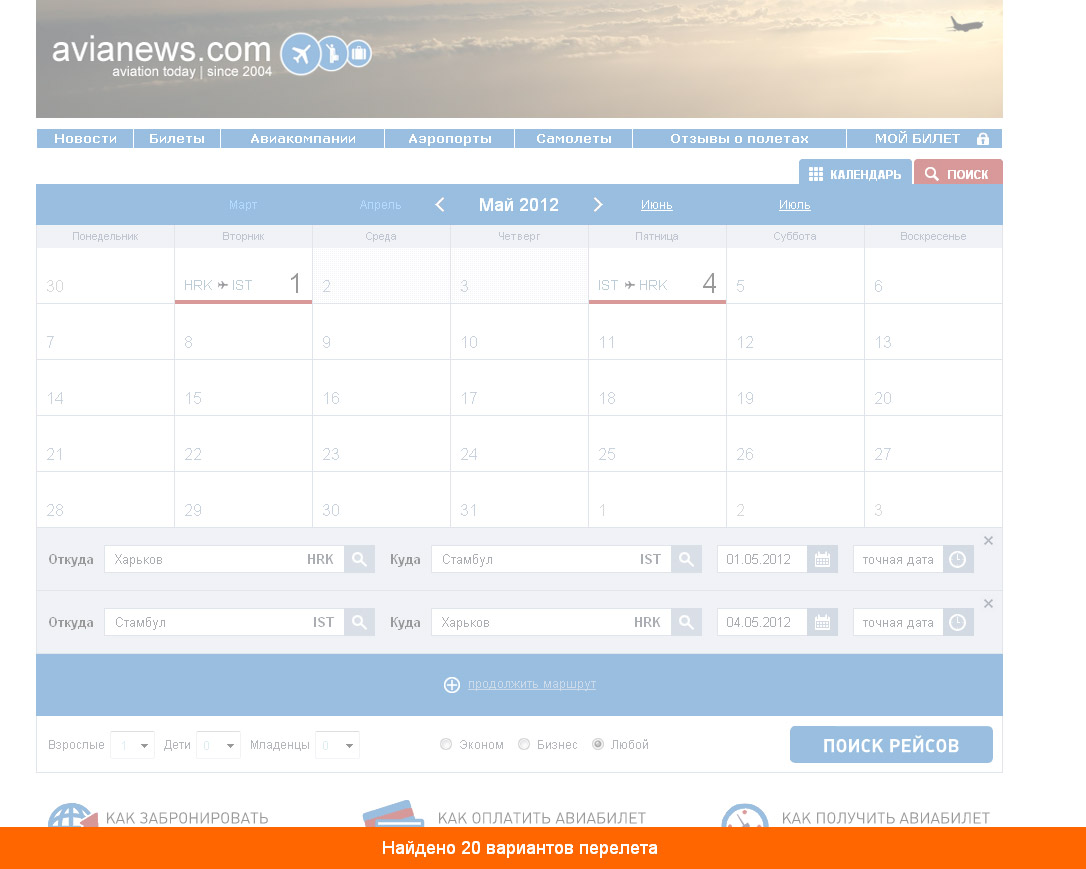
Task: Expand Дети passenger count dropdown
Action: (x=219, y=745)
